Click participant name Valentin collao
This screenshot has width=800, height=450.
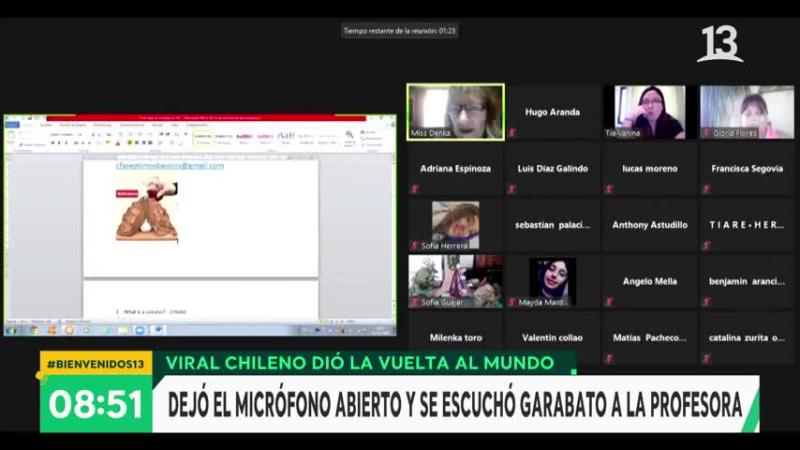[x=553, y=338]
